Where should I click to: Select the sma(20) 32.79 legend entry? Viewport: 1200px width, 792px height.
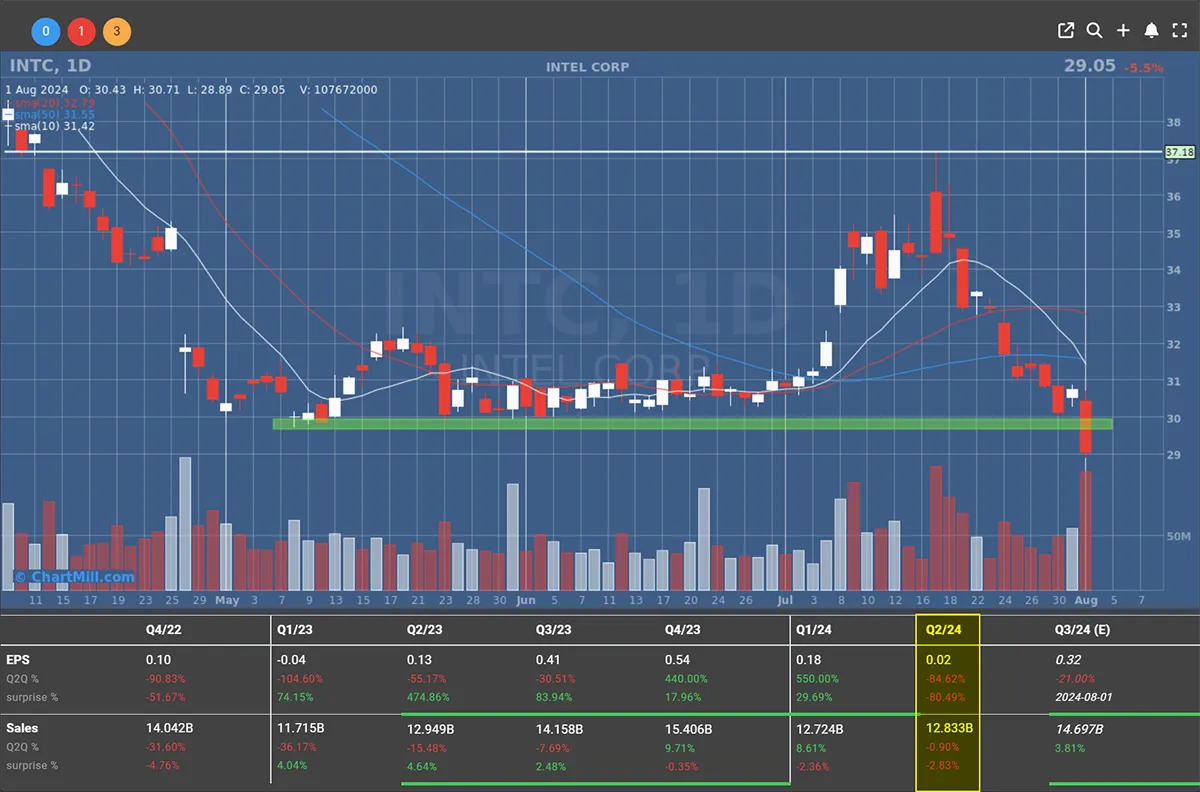(54, 102)
